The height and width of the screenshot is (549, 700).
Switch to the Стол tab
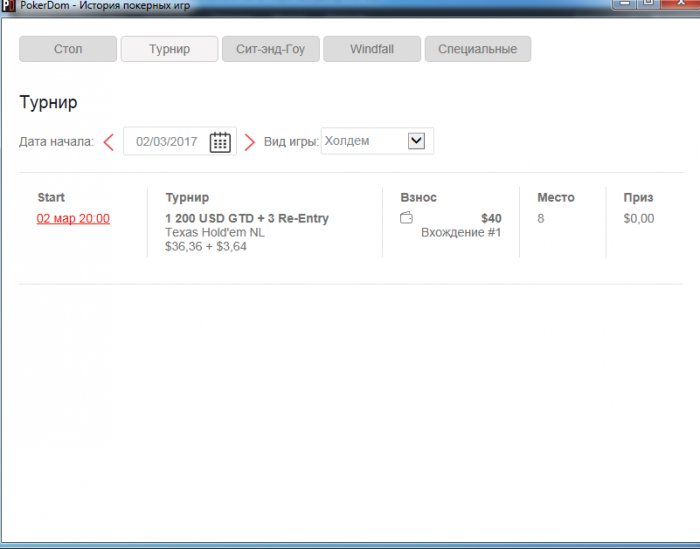(x=68, y=49)
